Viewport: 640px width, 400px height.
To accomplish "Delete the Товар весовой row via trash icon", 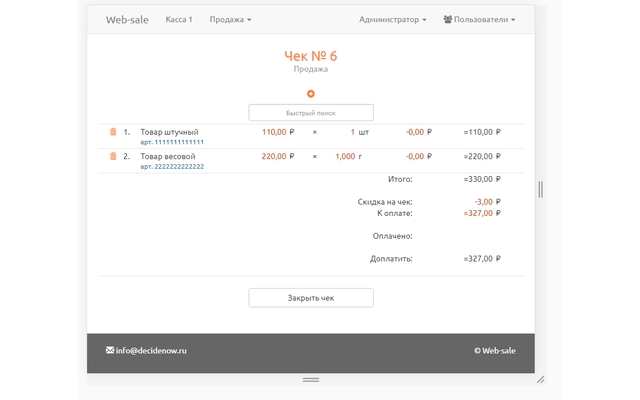I will coord(113,156).
